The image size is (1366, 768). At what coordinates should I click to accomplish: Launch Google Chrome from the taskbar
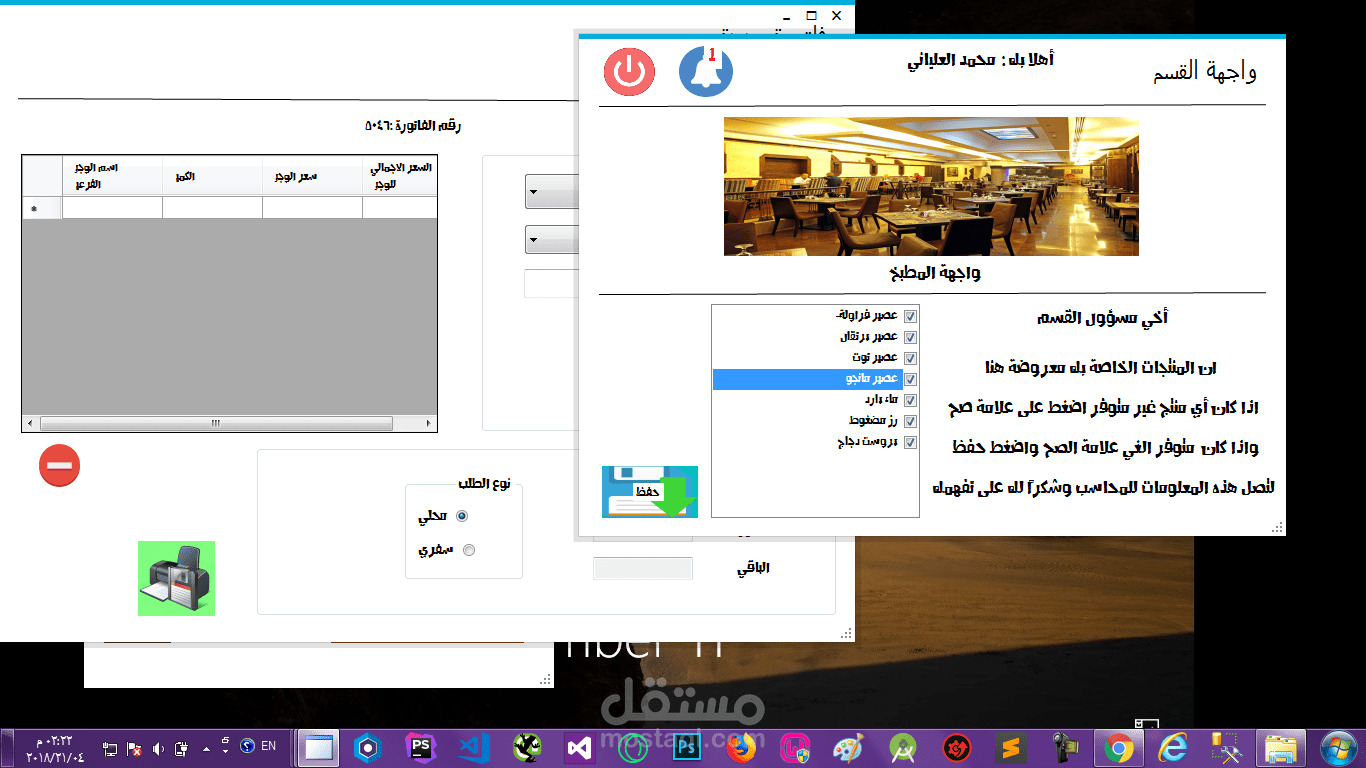[x=1118, y=747]
